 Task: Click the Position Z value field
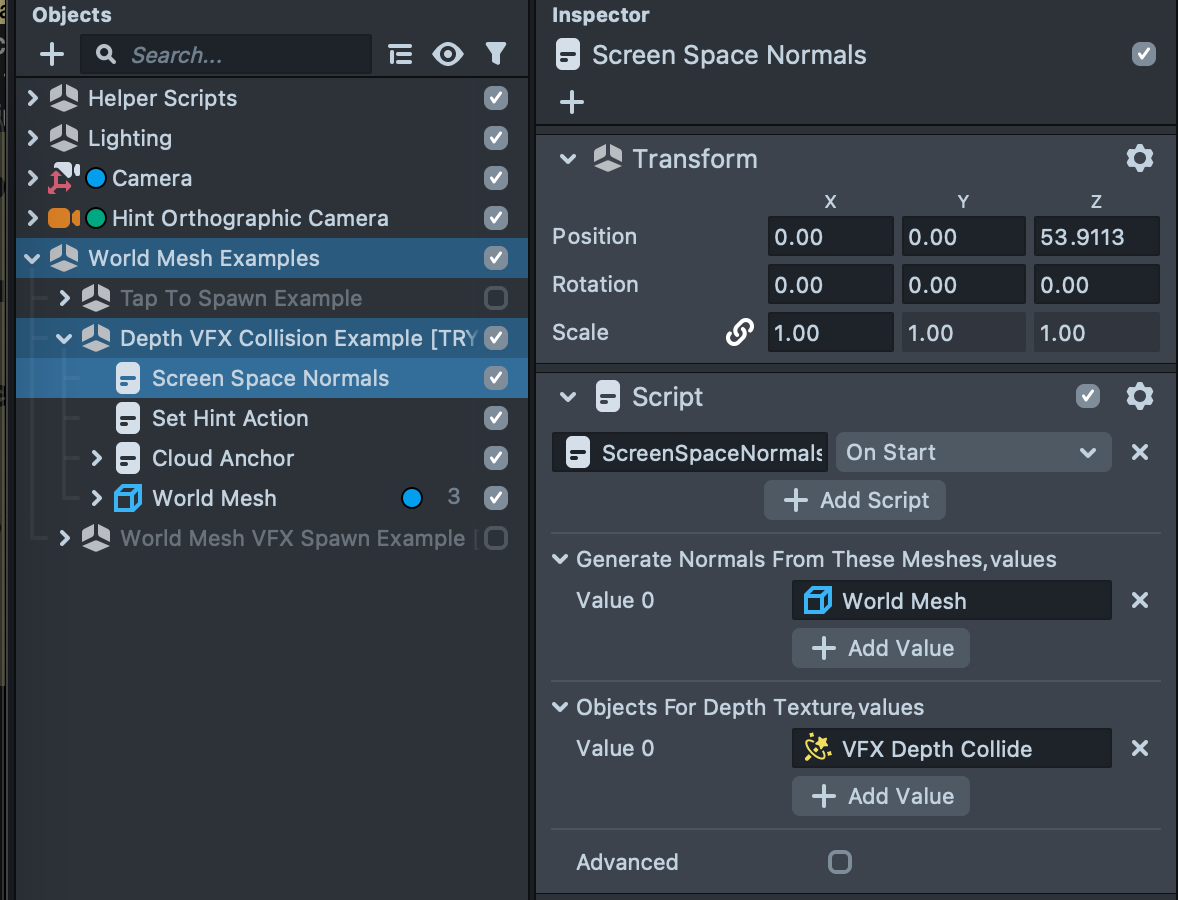tap(1095, 237)
